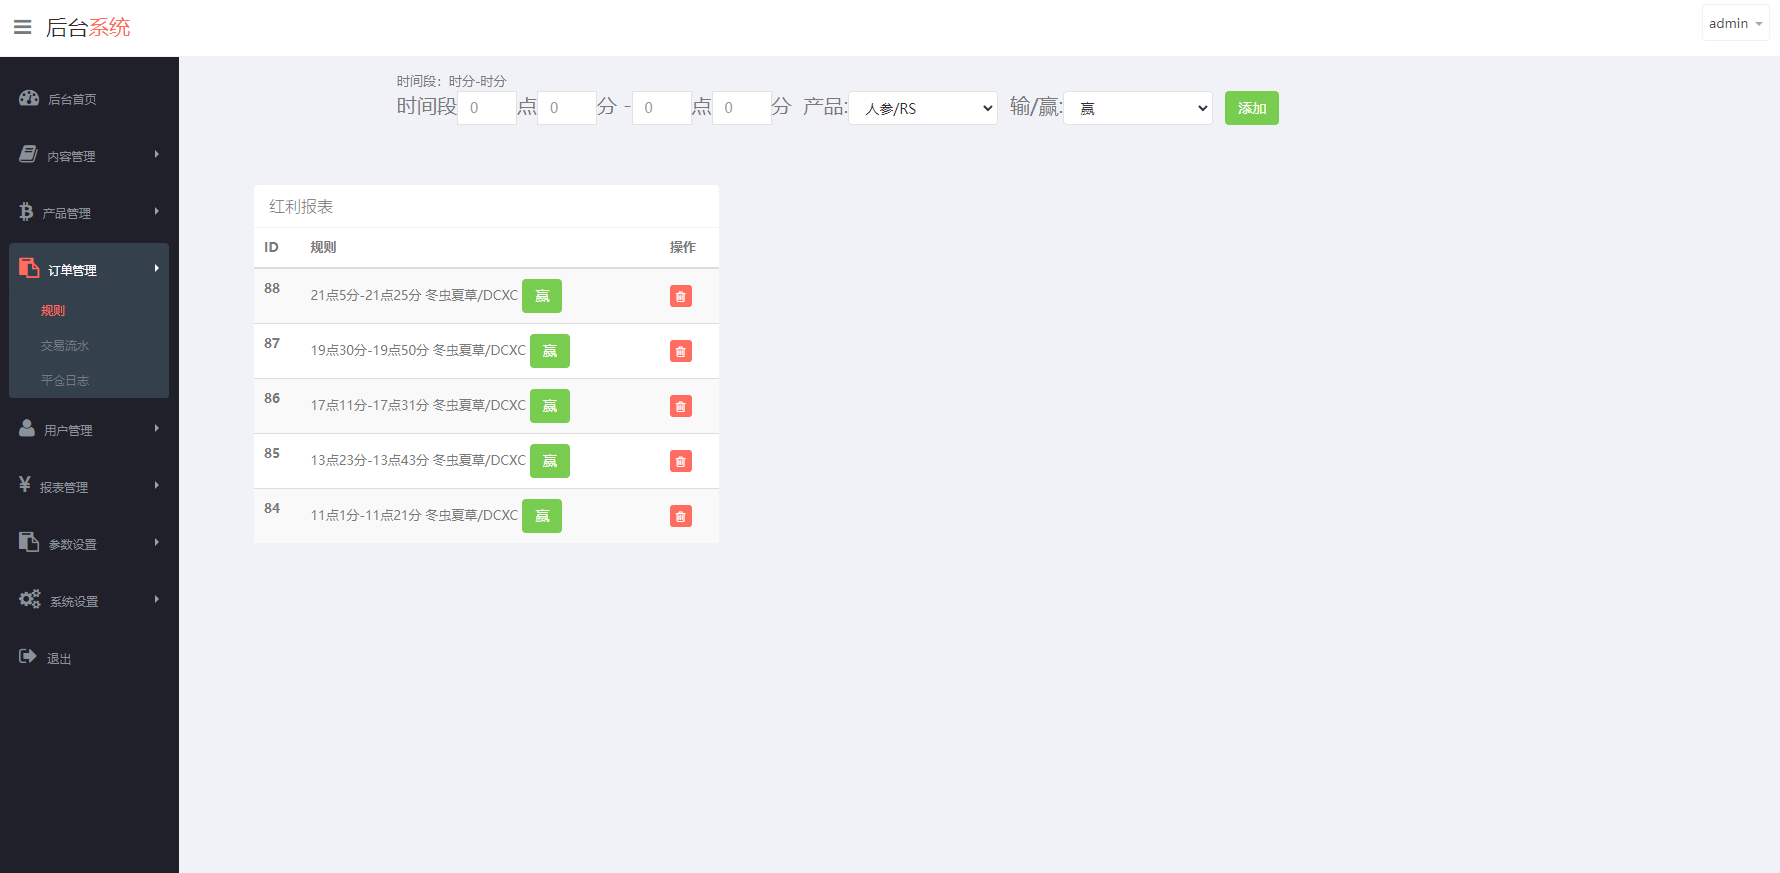Click the 退出 logout icon
1780x873 pixels.
point(28,656)
